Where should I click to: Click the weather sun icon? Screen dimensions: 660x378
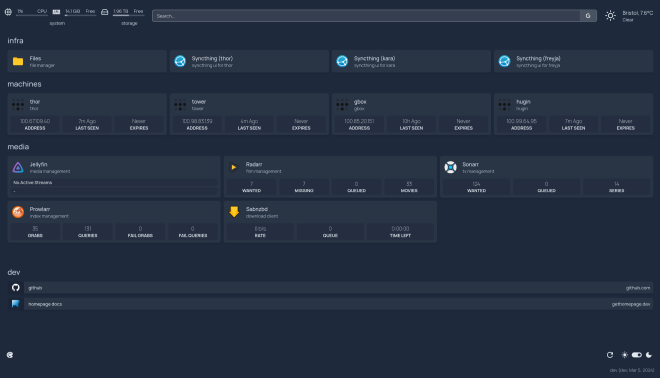point(610,16)
